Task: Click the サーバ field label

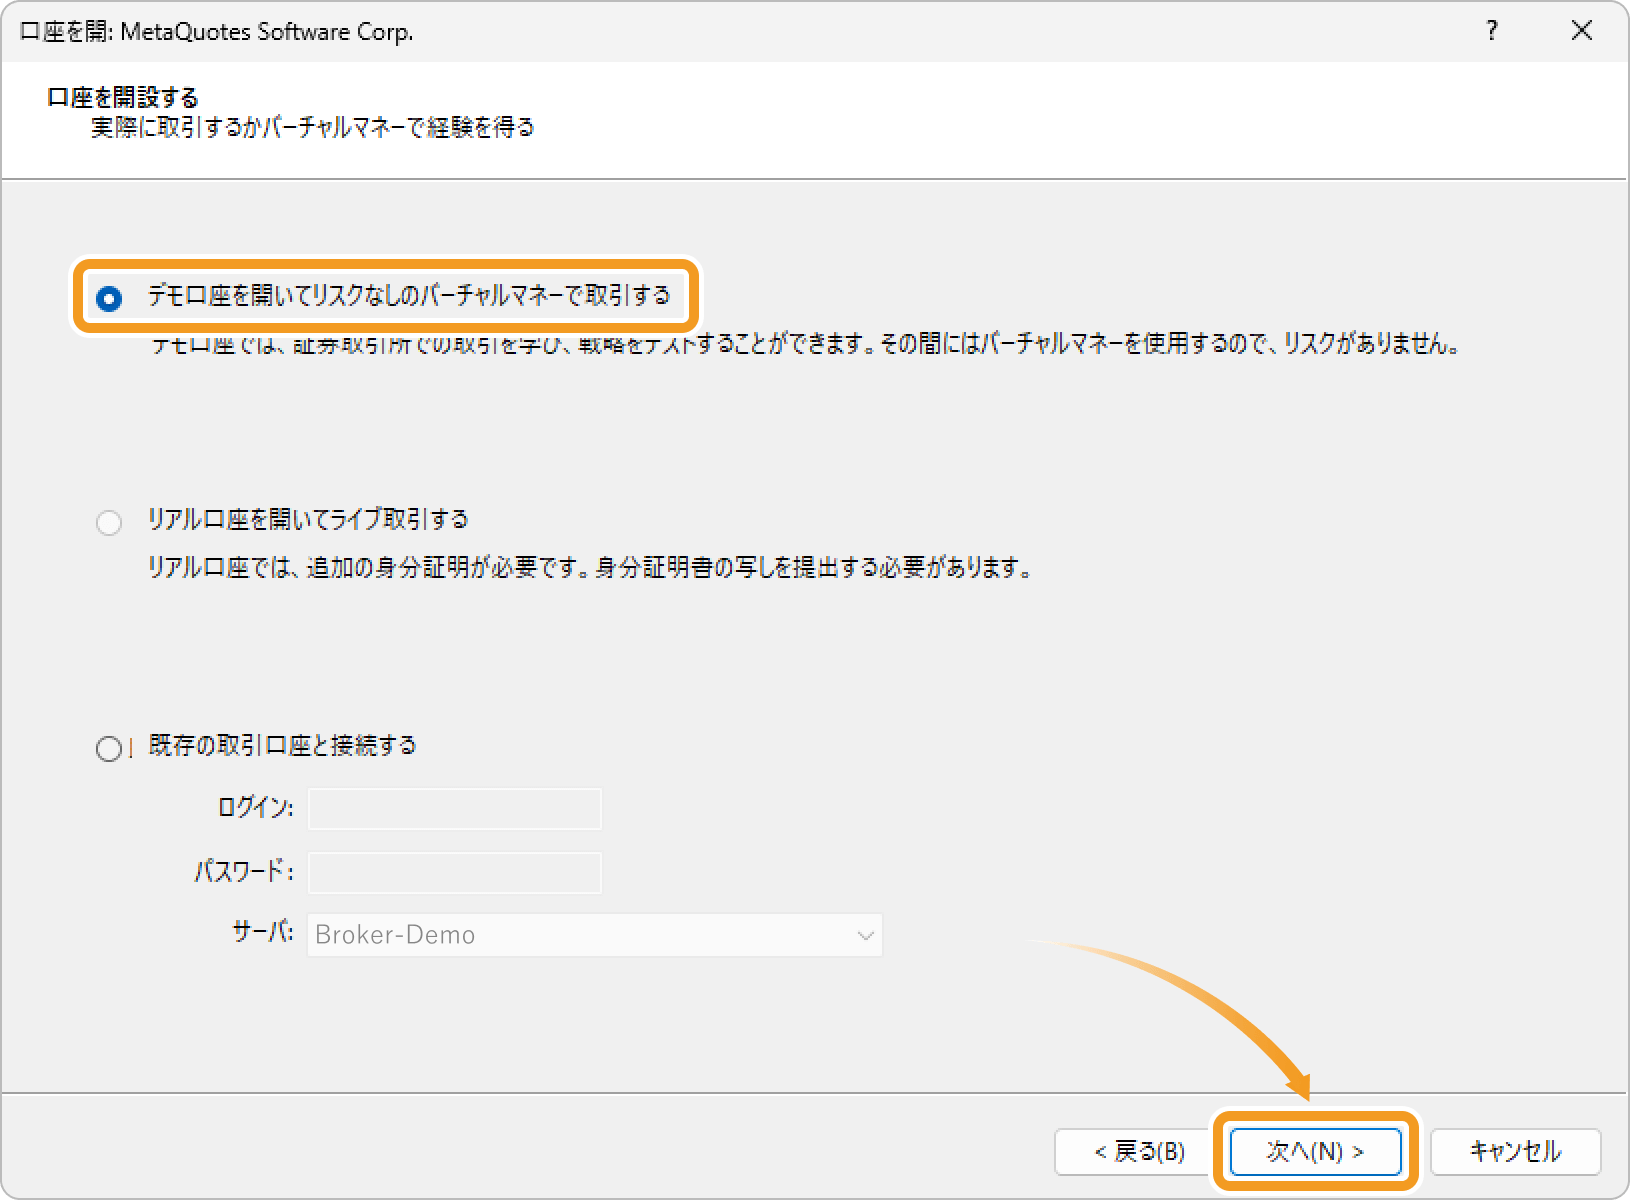Action: [x=262, y=933]
